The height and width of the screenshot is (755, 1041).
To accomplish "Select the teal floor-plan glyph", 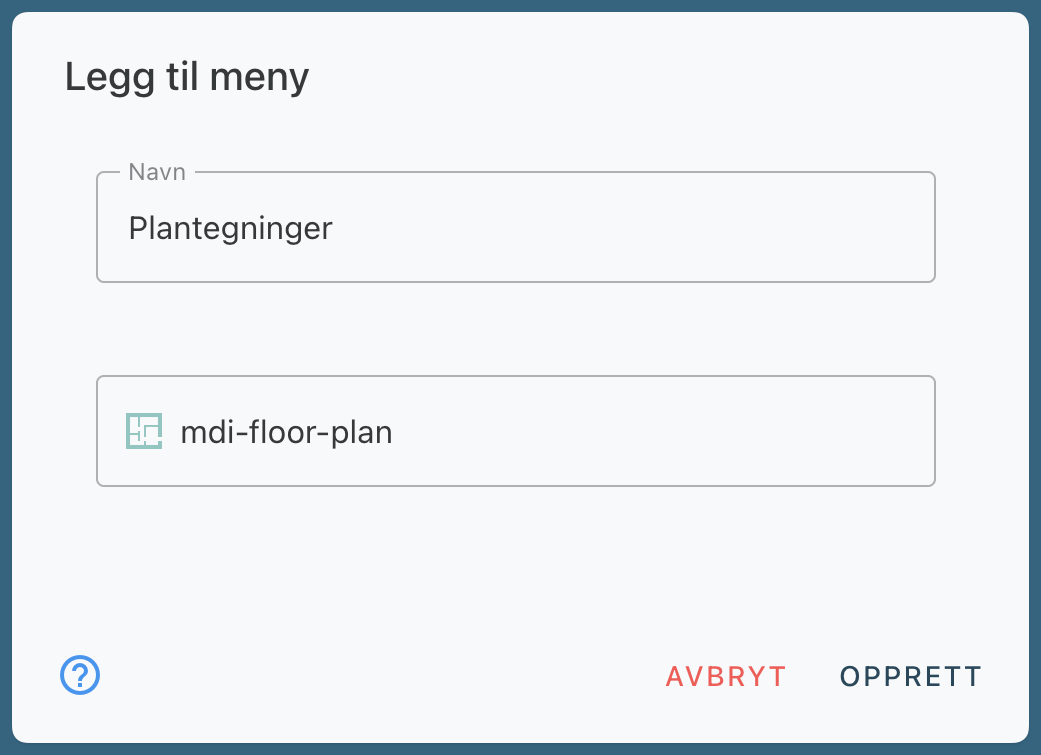I will tap(144, 431).
